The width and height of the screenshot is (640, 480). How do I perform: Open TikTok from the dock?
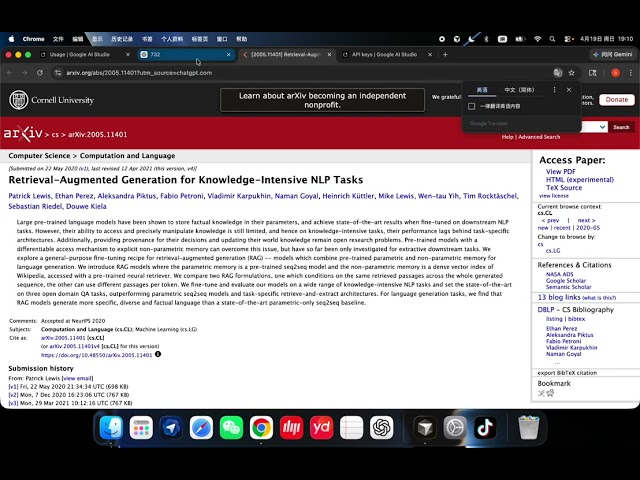point(485,428)
